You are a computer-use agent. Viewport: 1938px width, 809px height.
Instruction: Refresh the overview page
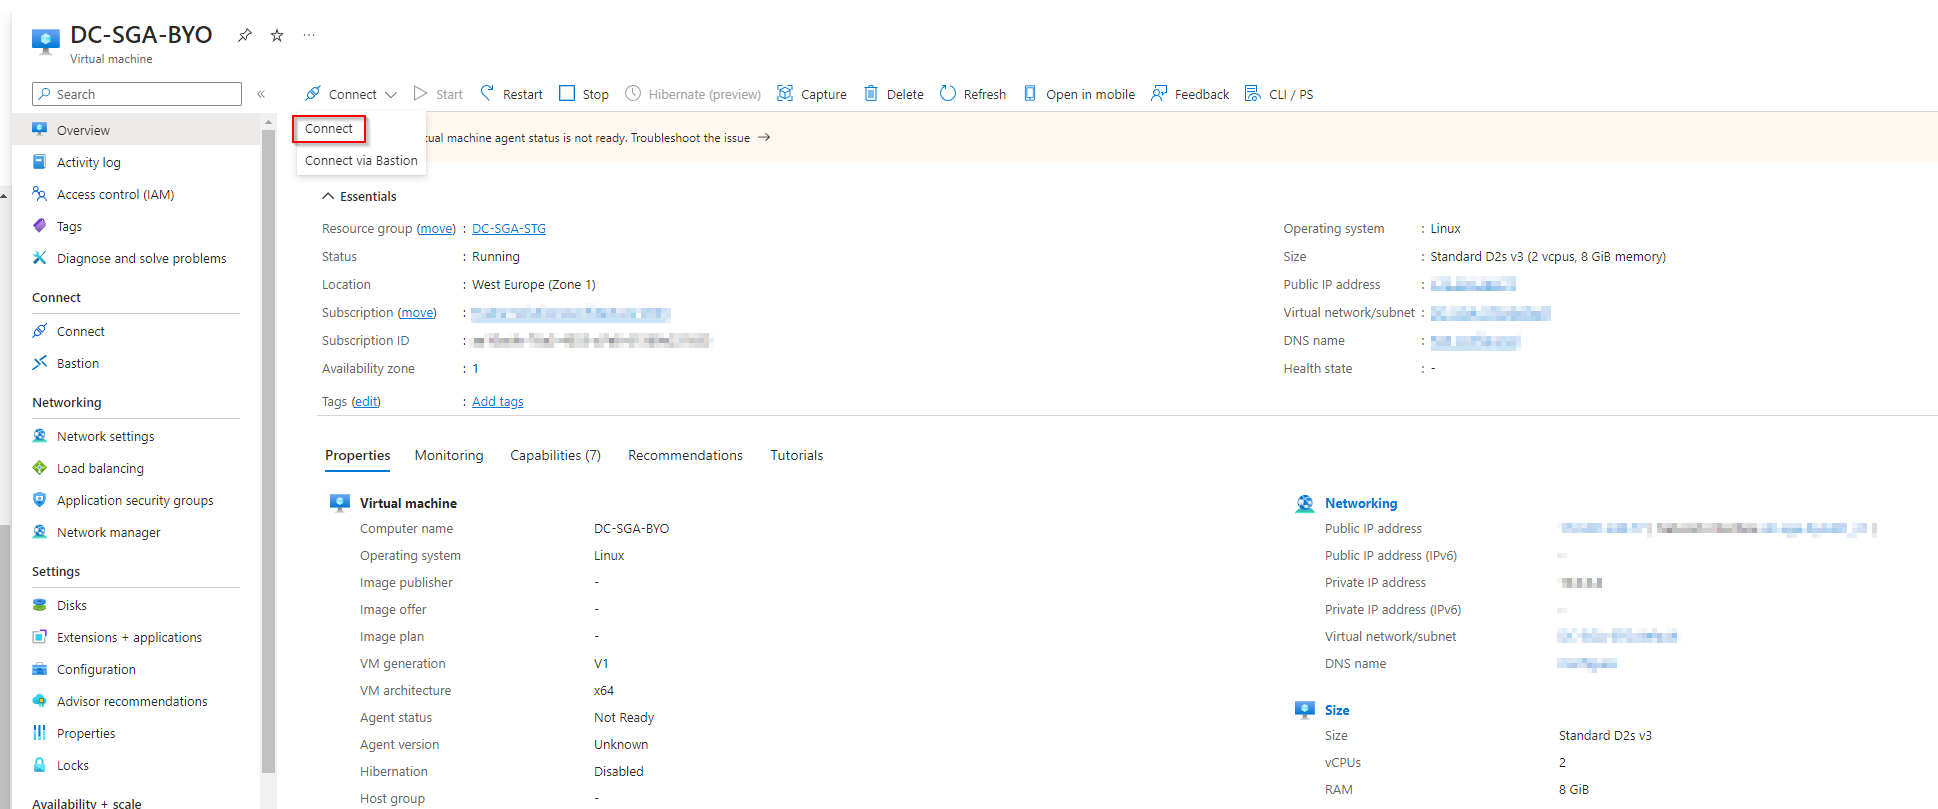pyautogui.click(x=973, y=94)
